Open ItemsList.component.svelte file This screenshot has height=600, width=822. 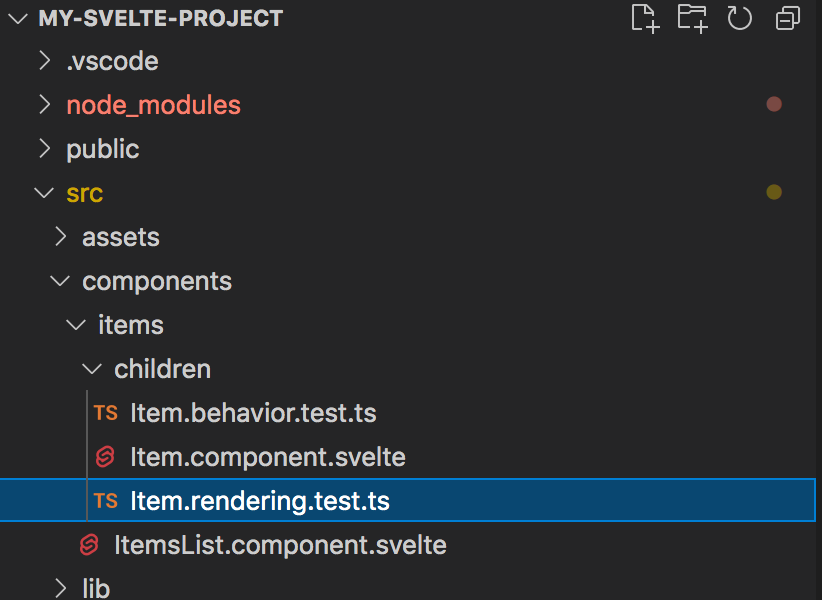280,545
